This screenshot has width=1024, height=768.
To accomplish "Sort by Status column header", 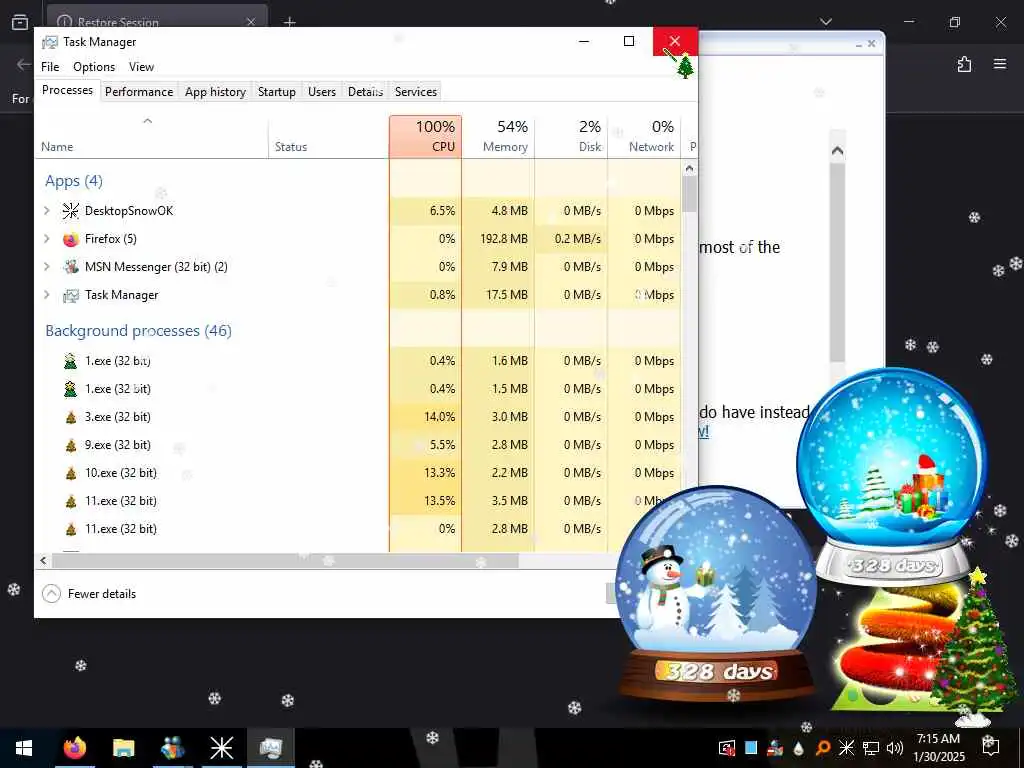I will coord(328,136).
